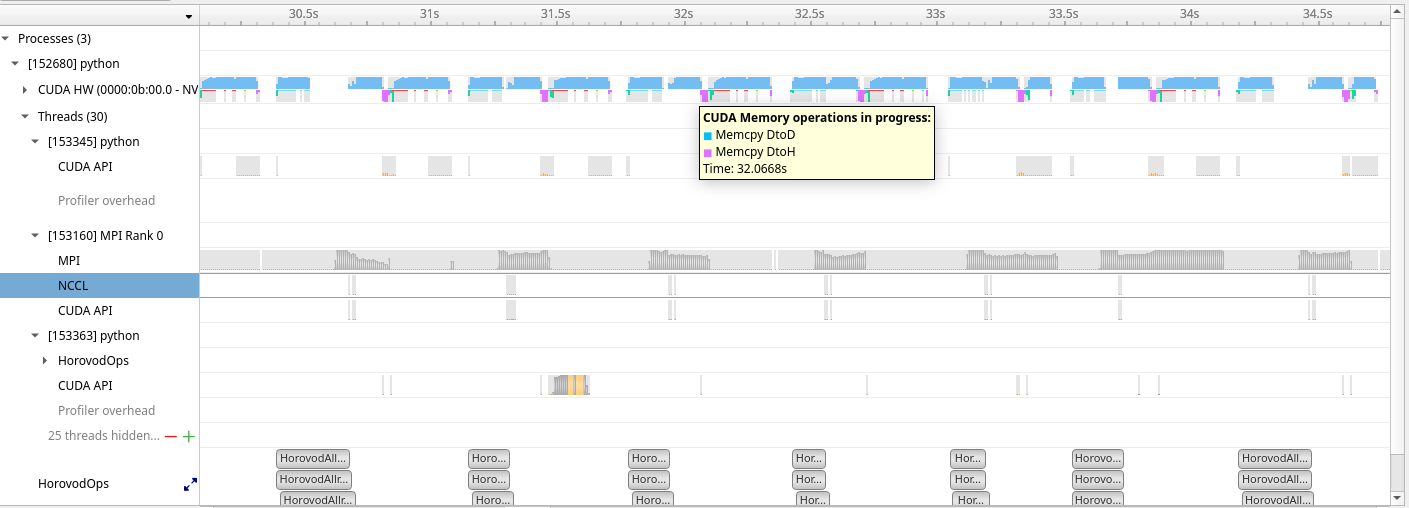Image resolution: width=1409 pixels, height=508 pixels.
Task: Click the Threads (30) label
Action: click(x=73, y=117)
